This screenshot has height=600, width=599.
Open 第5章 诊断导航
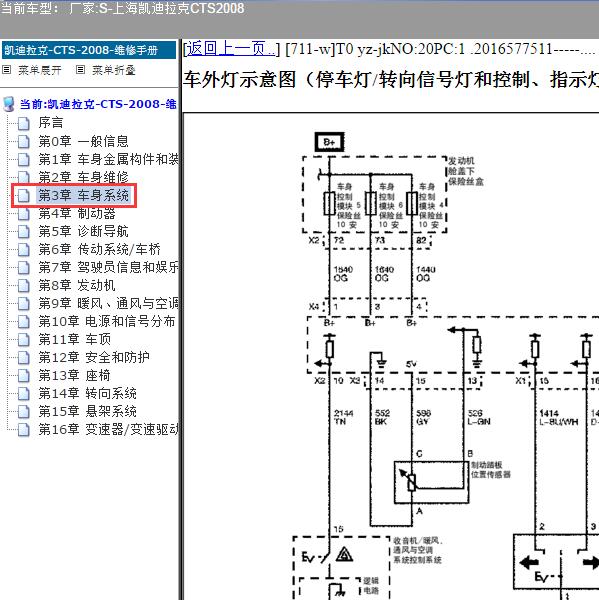point(83,232)
